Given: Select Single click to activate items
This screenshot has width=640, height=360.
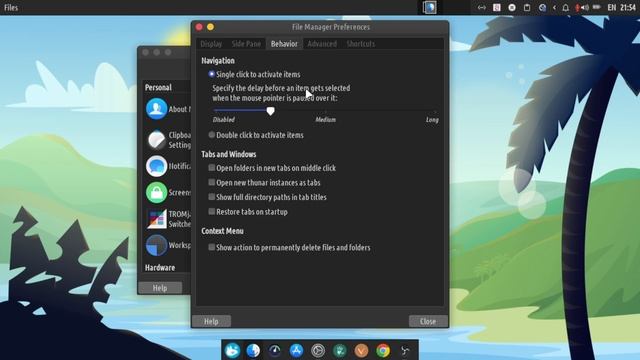Looking at the screenshot, I should point(211,74).
